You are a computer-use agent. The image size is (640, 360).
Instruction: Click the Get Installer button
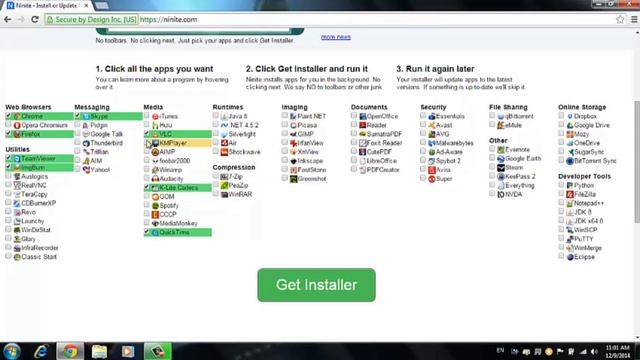point(316,285)
